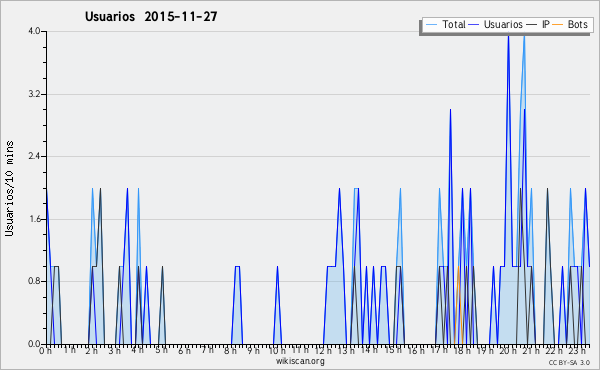The height and width of the screenshot is (370, 600).
Task: Select the 'Usuarios' legend entry
Action: pos(503,24)
